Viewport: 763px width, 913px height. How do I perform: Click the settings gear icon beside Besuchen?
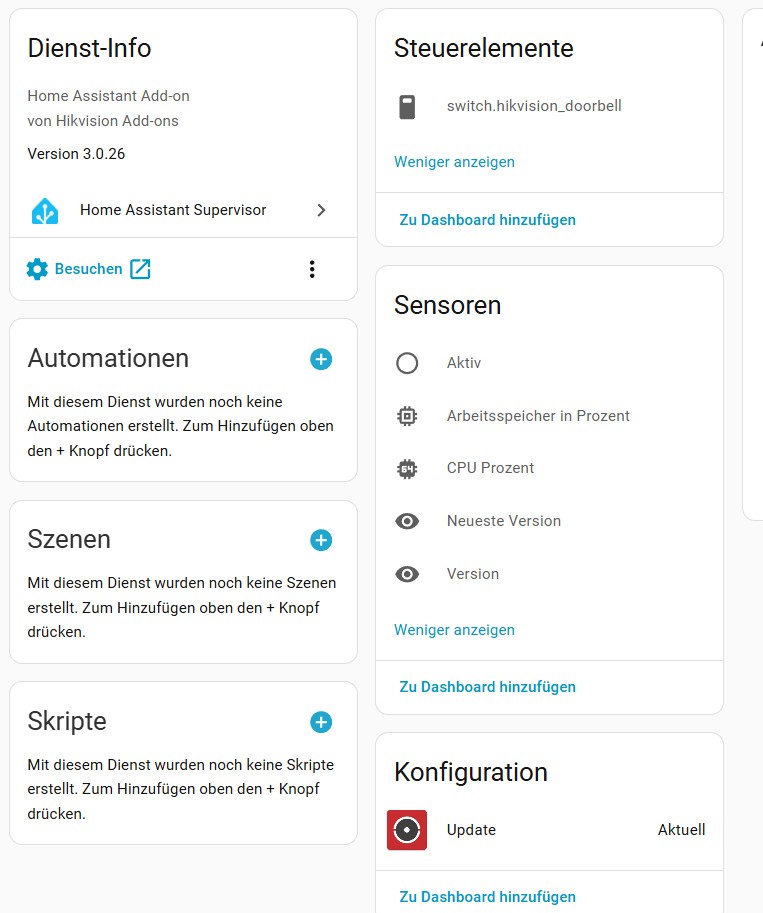[x=37, y=269]
